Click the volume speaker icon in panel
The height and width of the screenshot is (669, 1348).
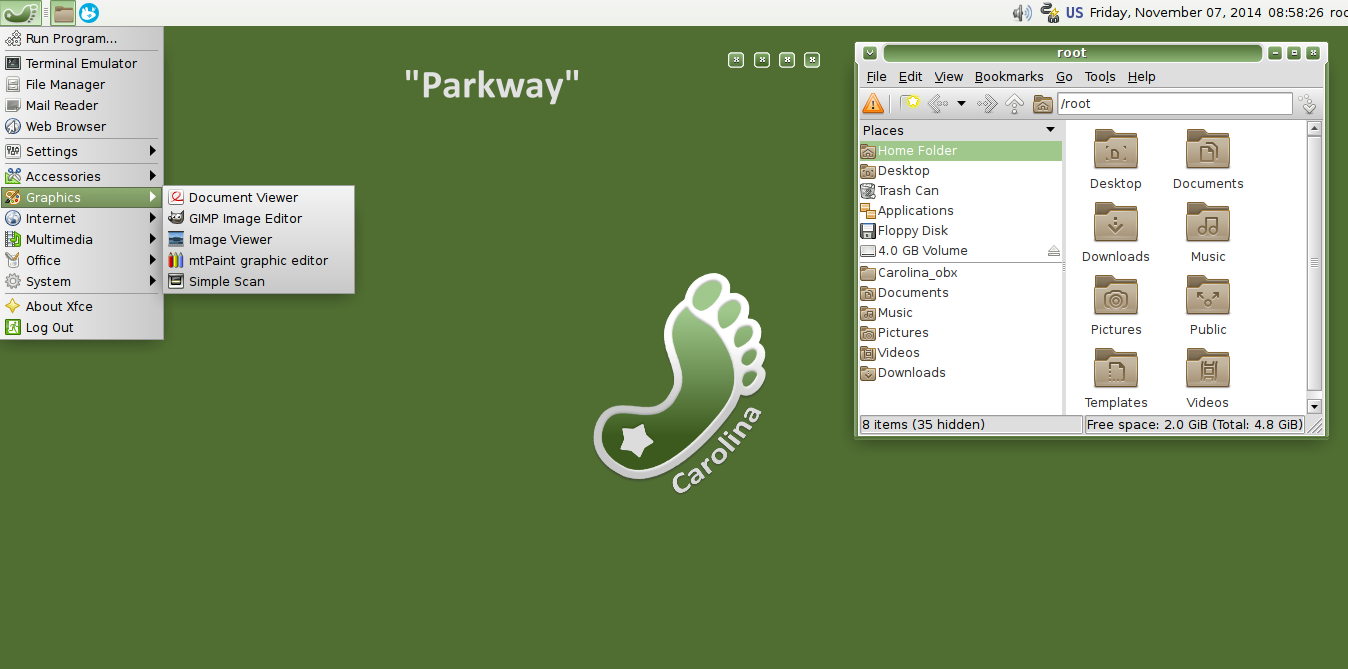coord(1021,13)
